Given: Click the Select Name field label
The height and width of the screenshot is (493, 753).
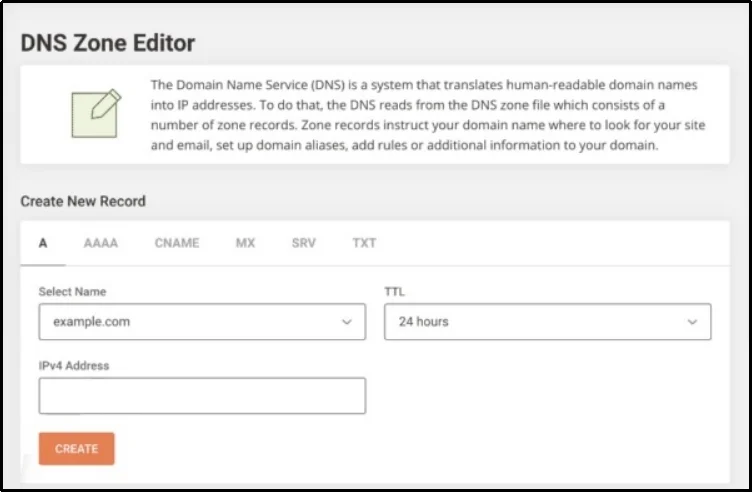Looking at the screenshot, I should point(72,292).
